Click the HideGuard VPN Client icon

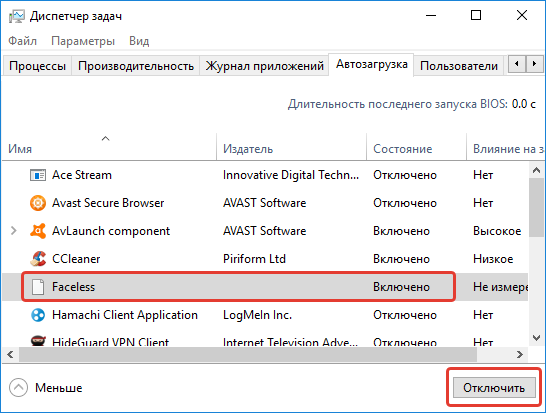pyautogui.click(x=38, y=341)
